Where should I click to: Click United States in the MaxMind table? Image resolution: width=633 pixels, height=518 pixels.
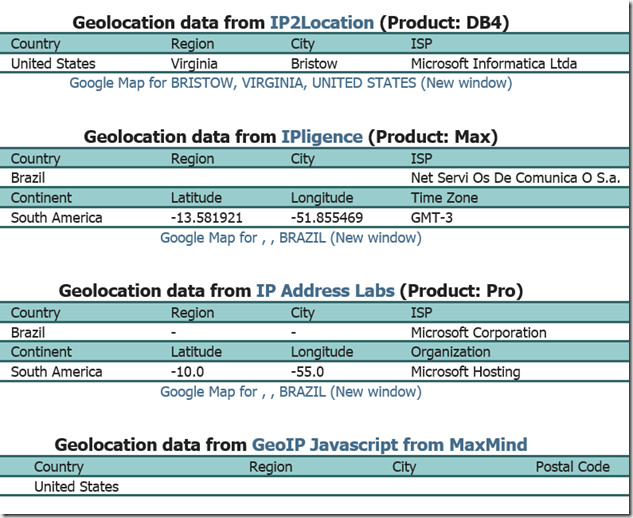(76, 487)
